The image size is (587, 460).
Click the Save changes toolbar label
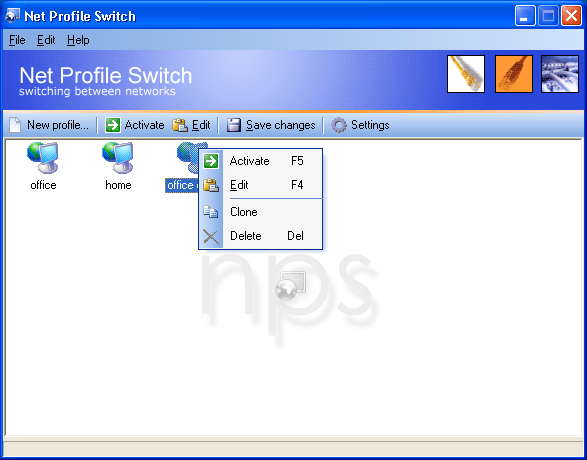(280, 125)
